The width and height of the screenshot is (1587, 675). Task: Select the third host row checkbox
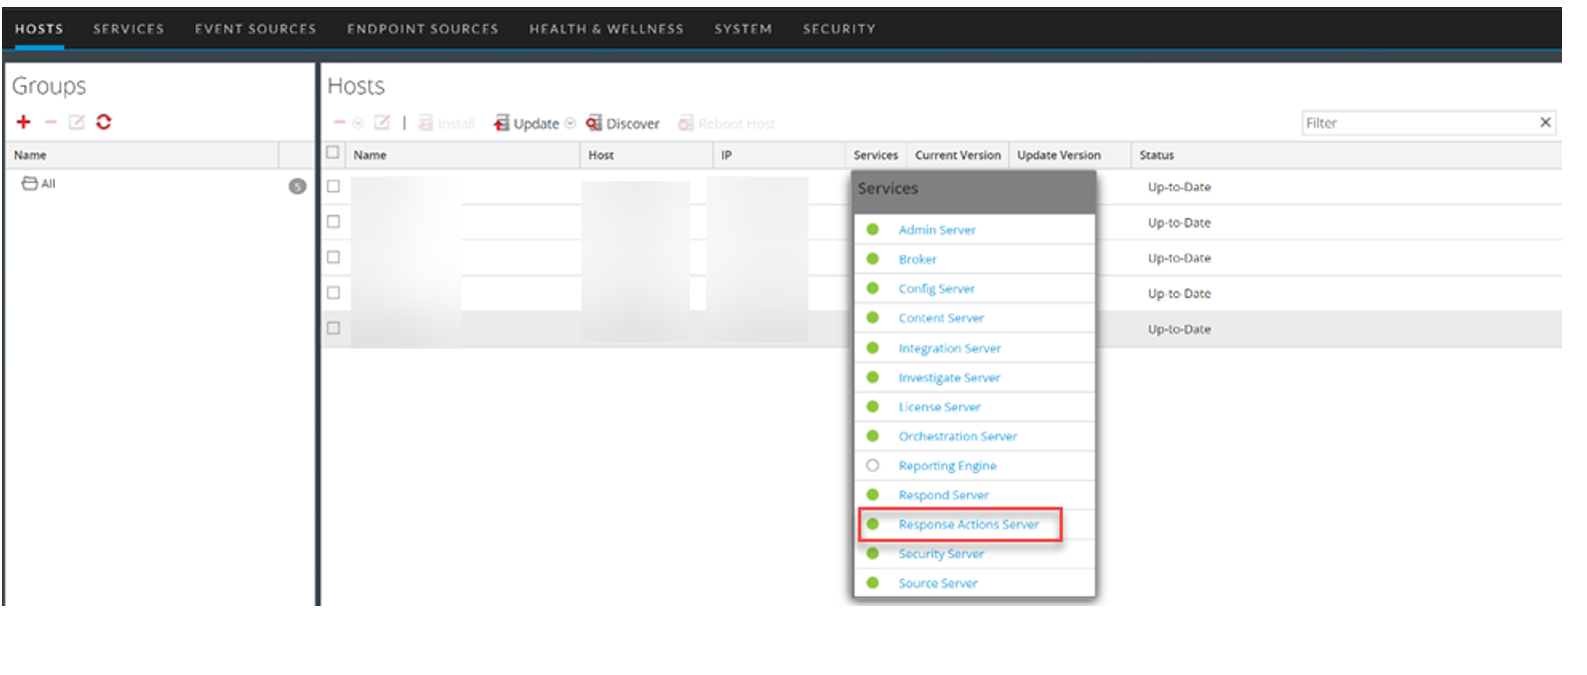[x=333, y=257]
